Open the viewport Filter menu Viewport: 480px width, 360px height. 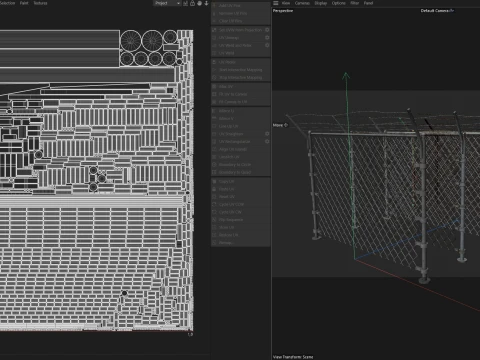pyautogui.click(x=355, y=3)
